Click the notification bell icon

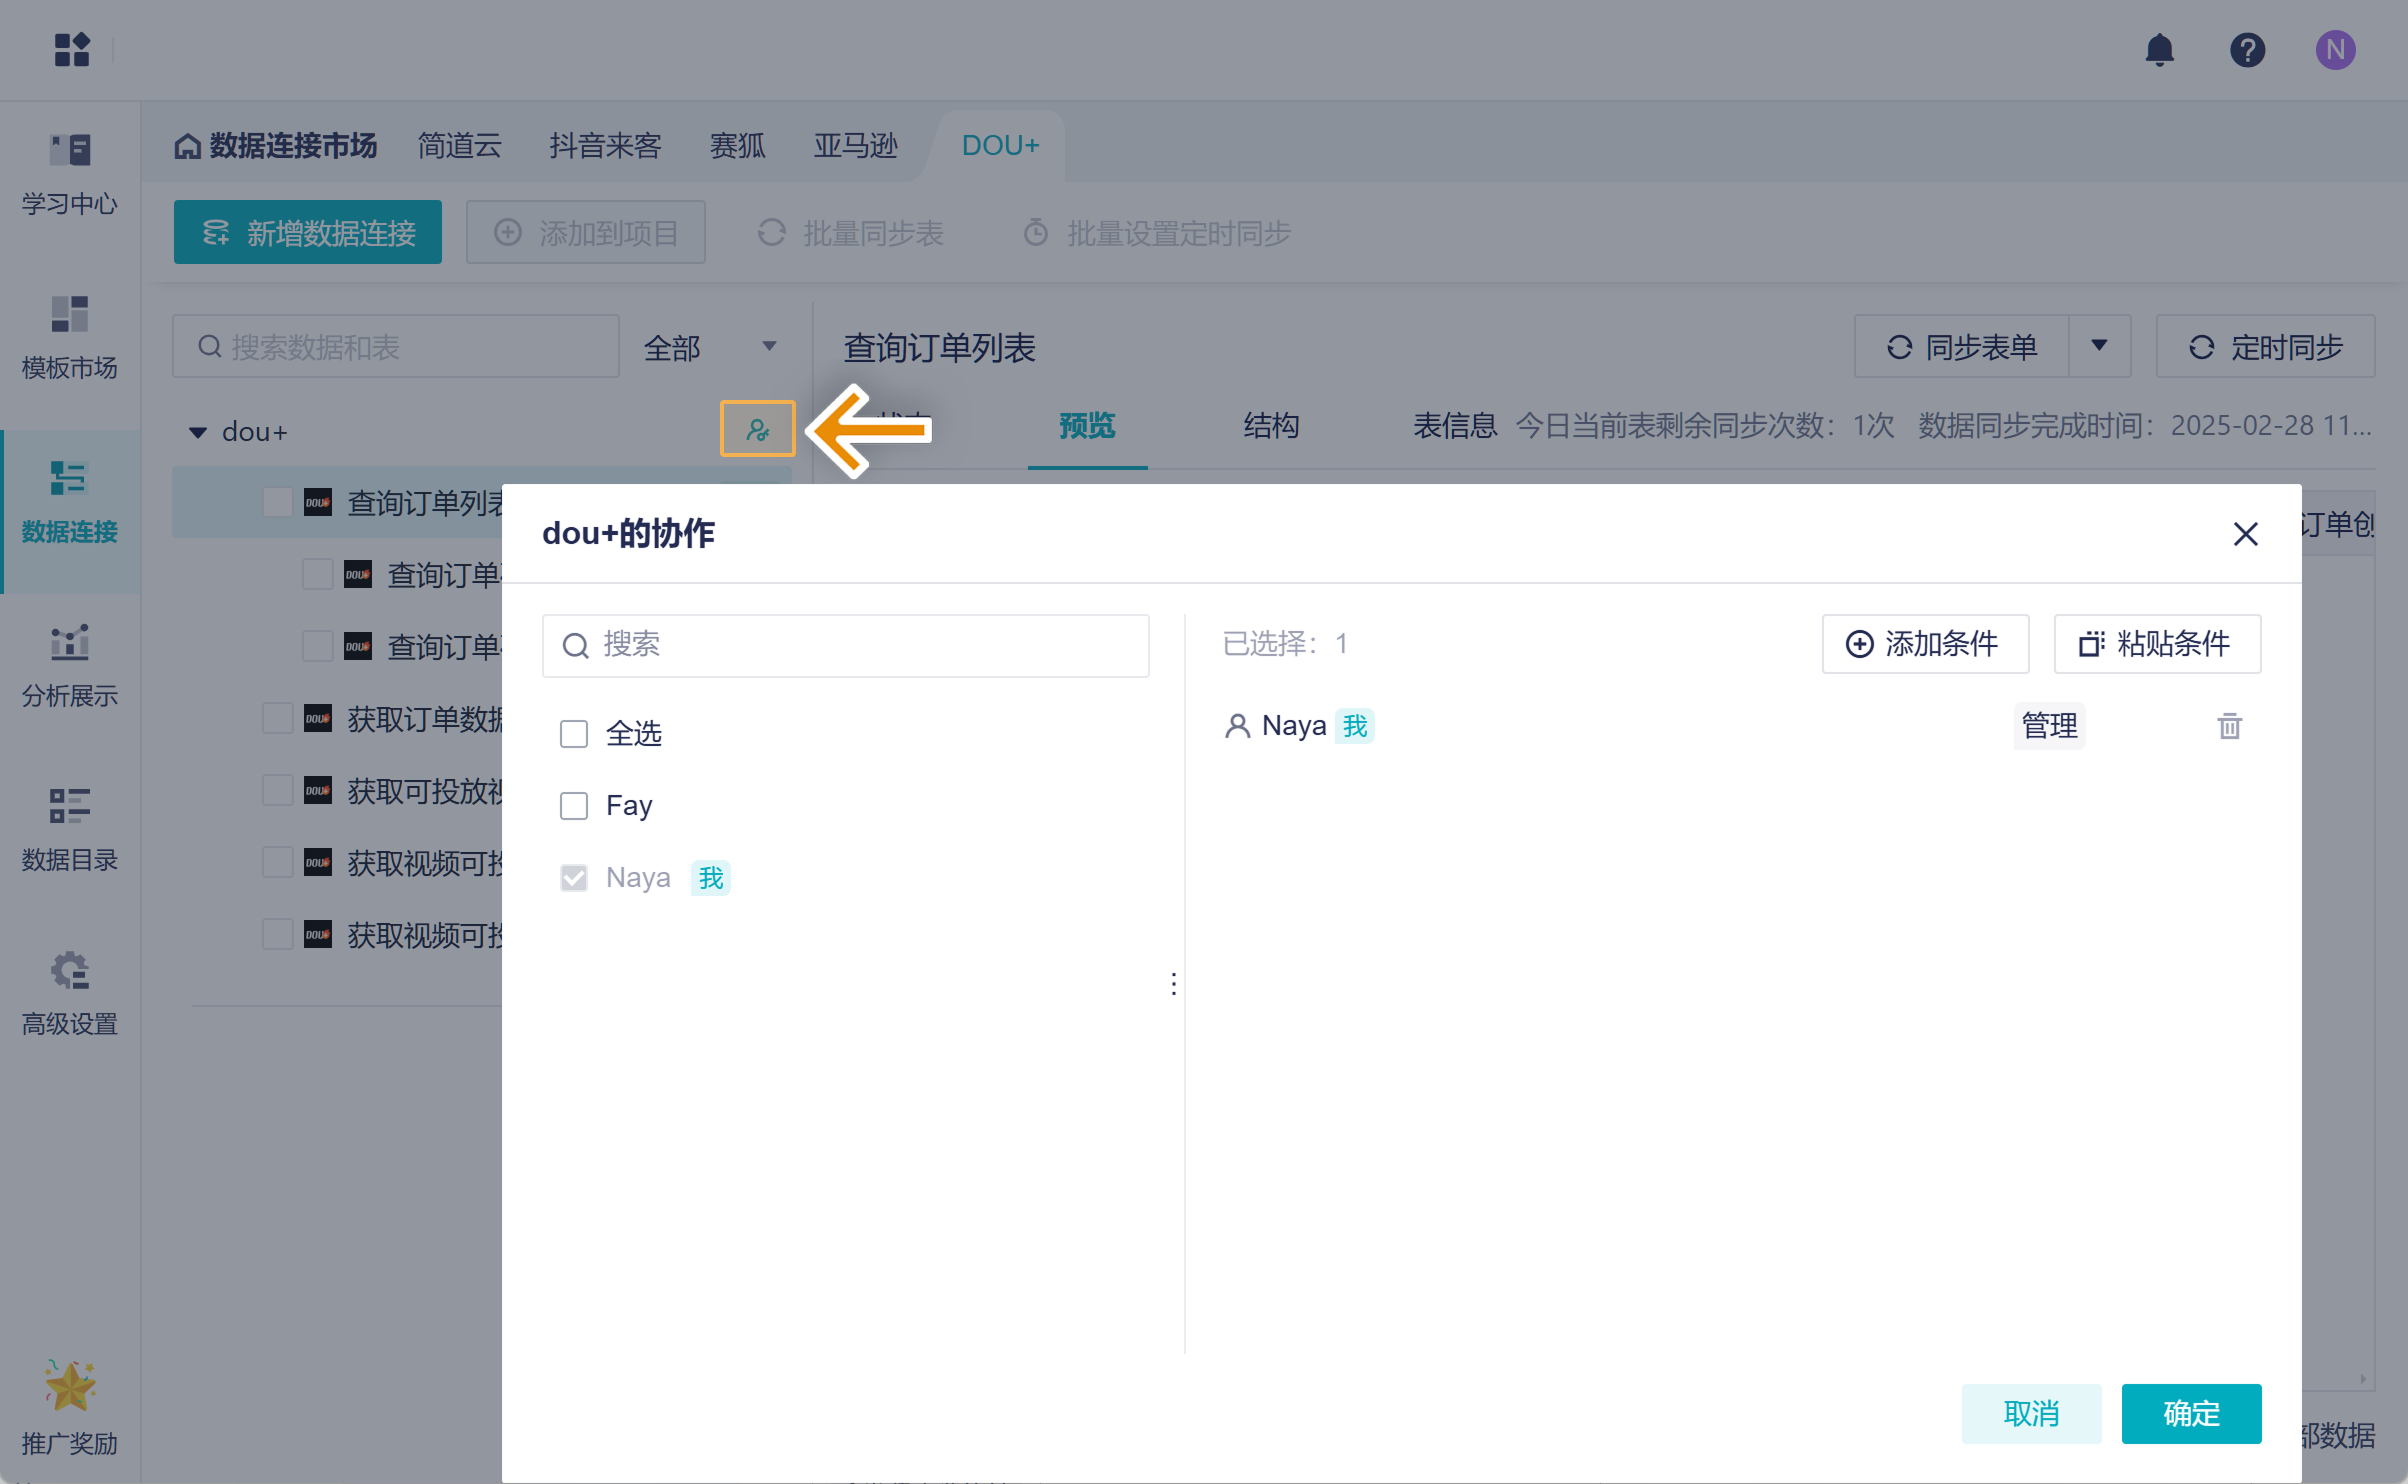coord(2160,50)
